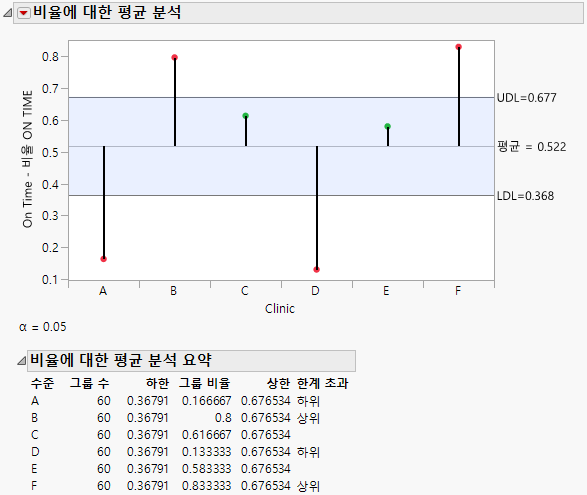Collapse the 비율에 대한 평균 분석 요약 section

point(22,361)
